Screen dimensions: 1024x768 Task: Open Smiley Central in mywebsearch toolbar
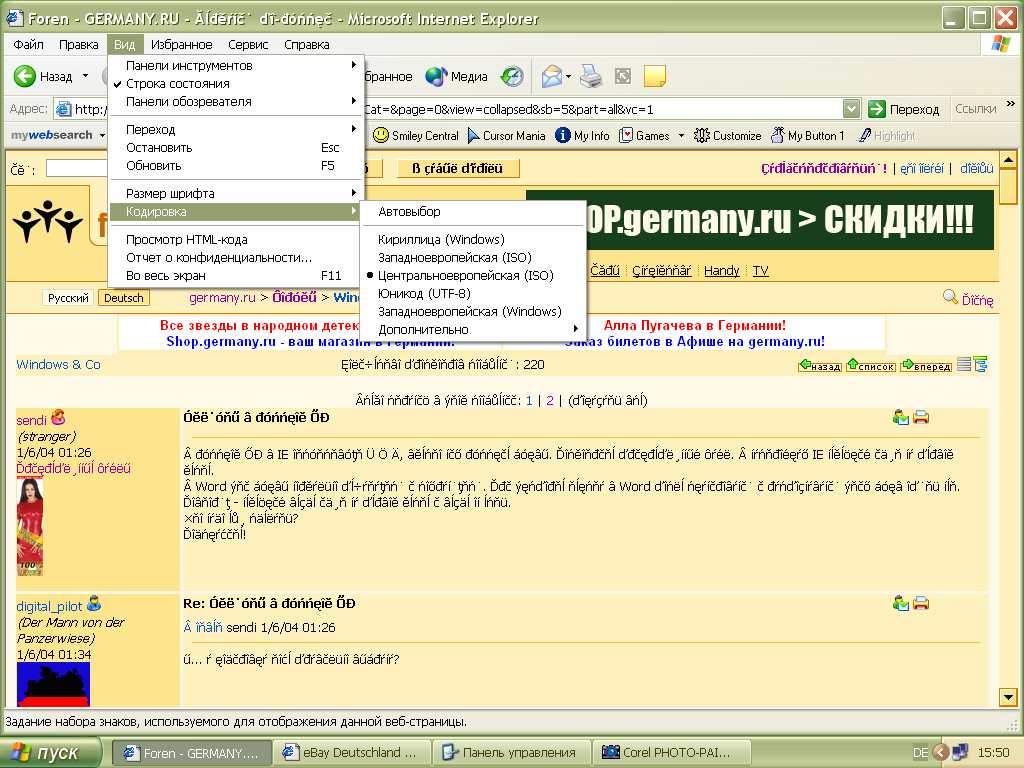tap(415, 135)
